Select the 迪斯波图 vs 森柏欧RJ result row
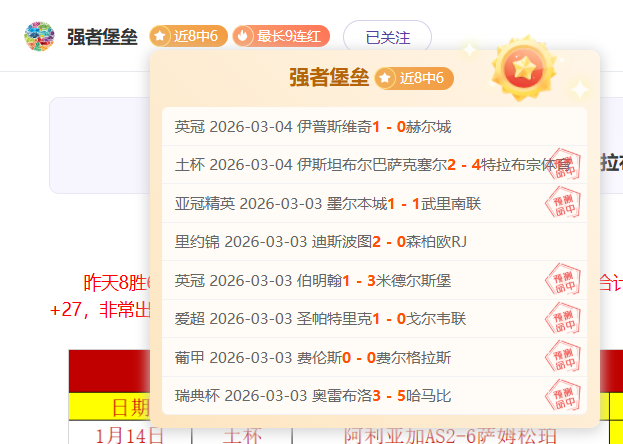The width and height of the screenshot is (623, 444). point(320,242)
